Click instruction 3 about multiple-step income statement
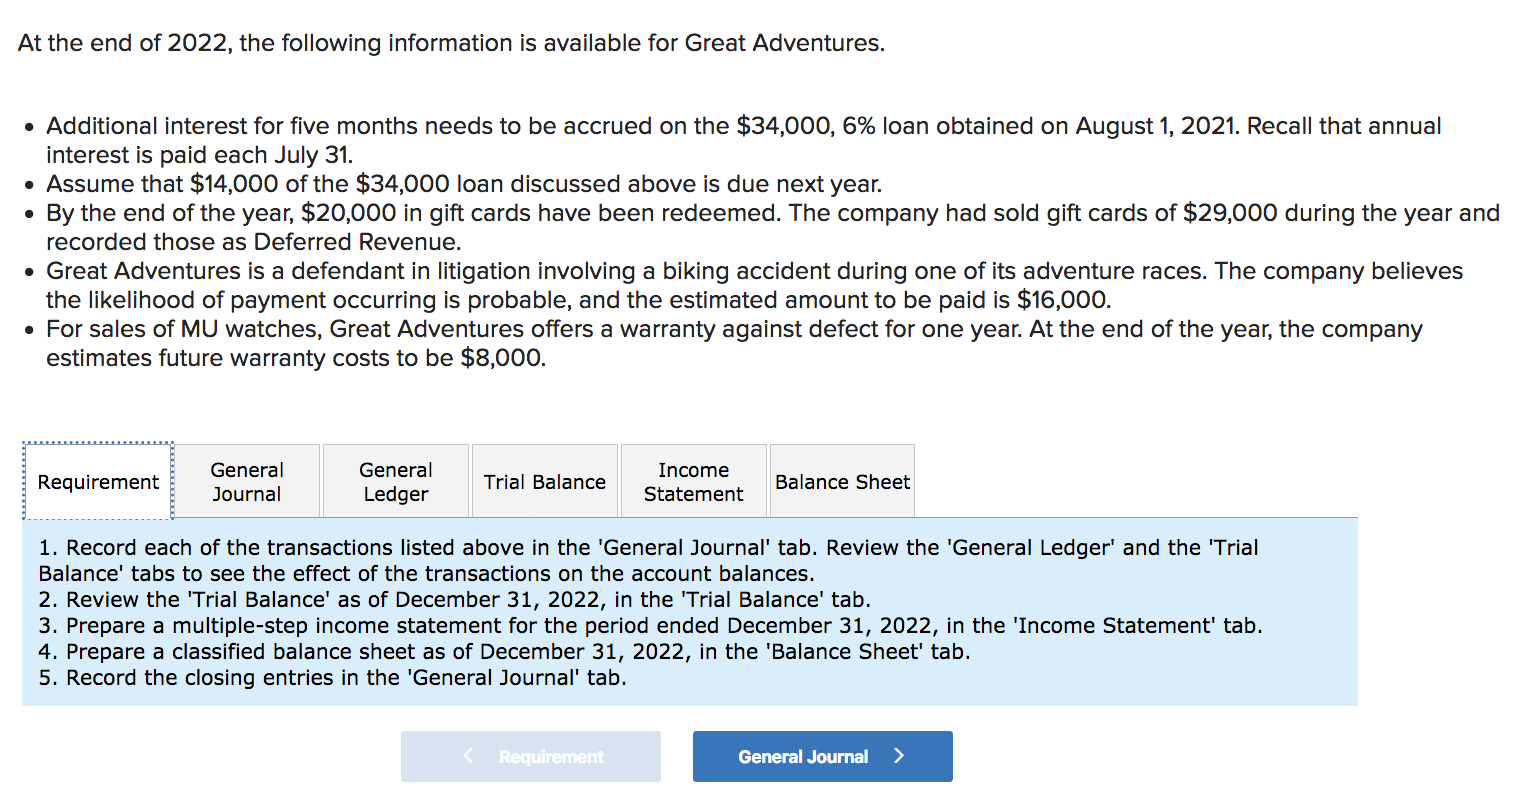The image size is (1520, 810). [650, 626]
